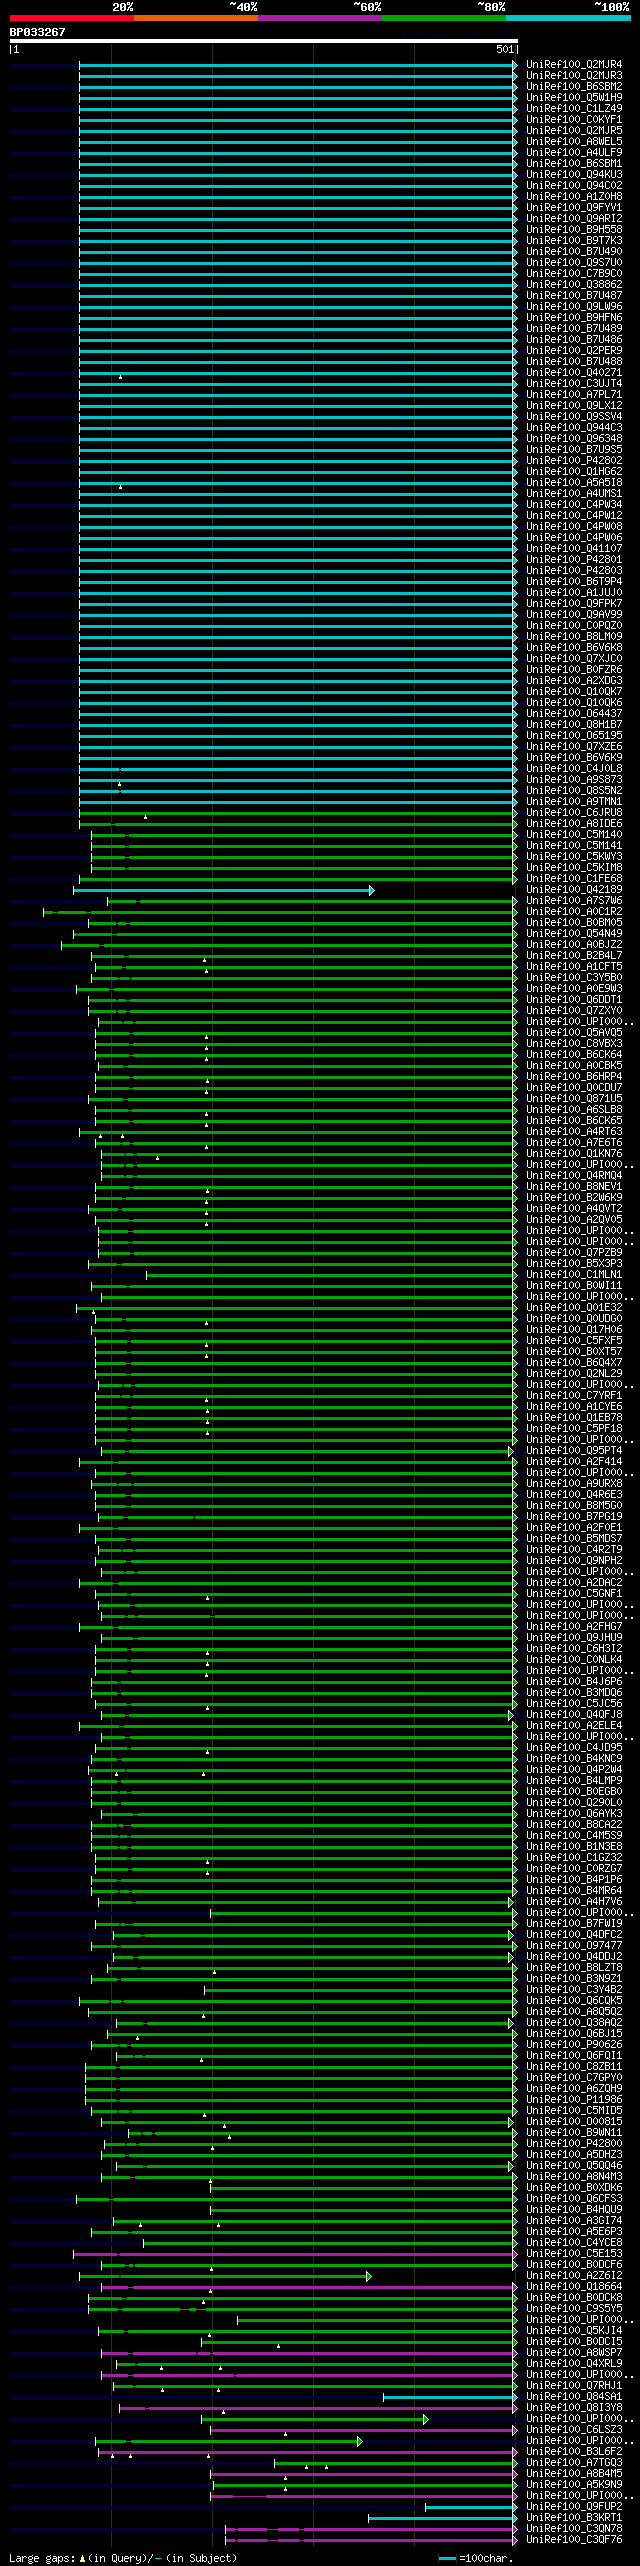Click label UniRef100_B9T7K3
Screen dimensions: 640x2566
coord(574,241)
